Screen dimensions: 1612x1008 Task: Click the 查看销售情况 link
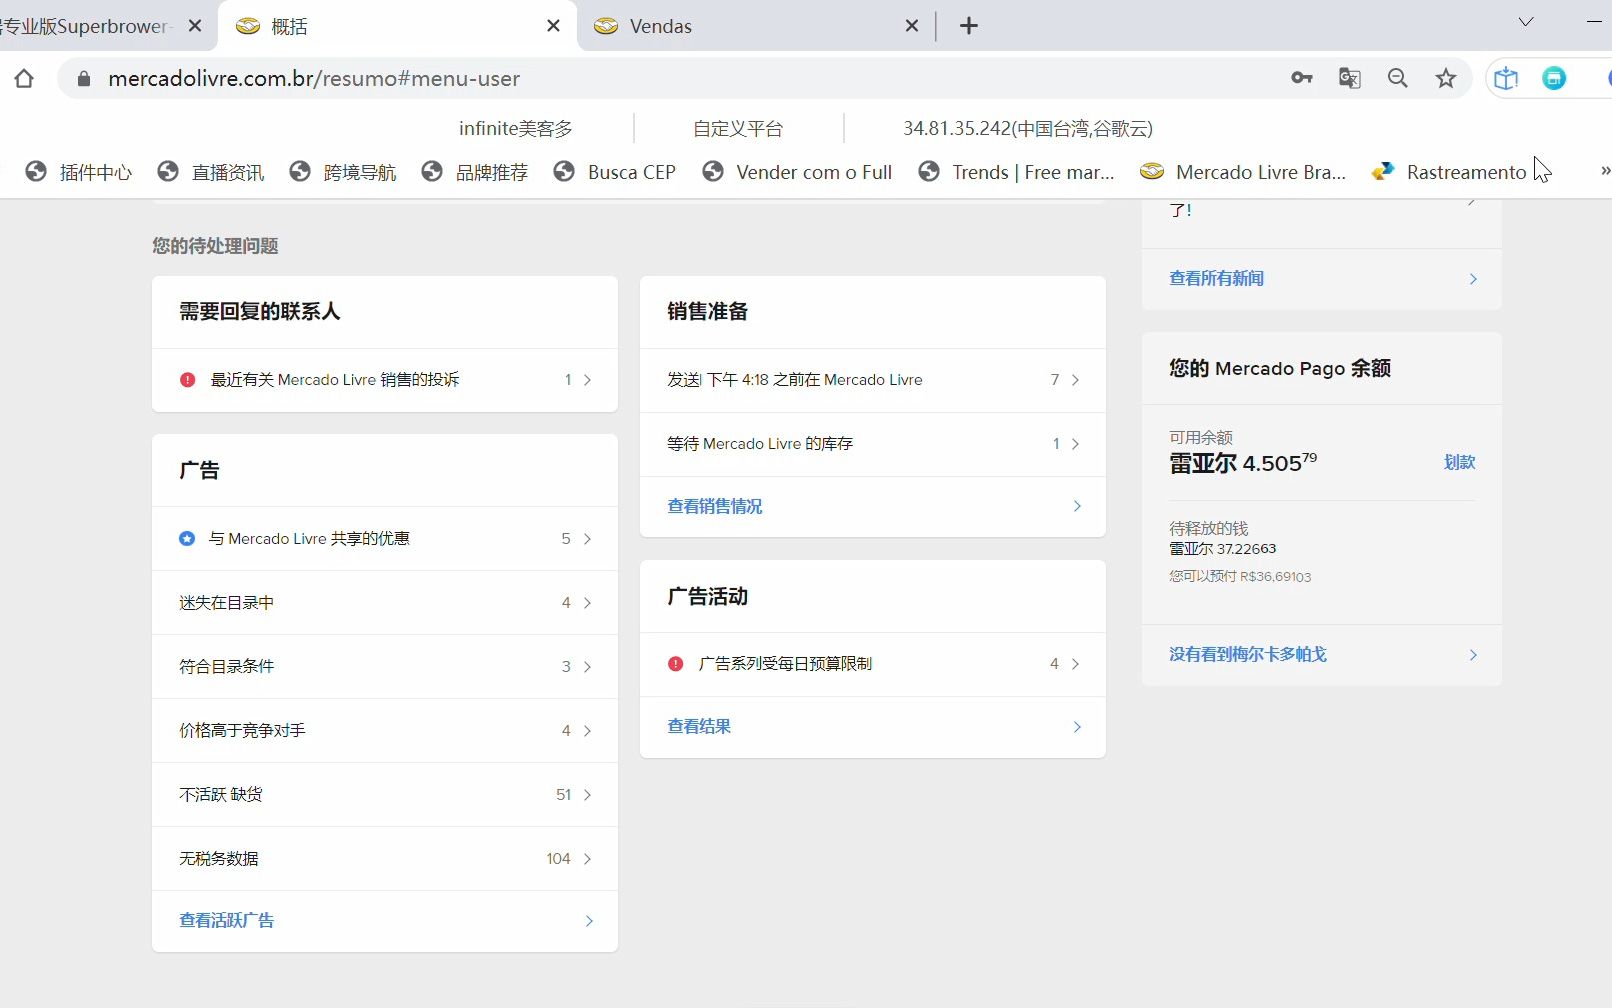(715, 507)
